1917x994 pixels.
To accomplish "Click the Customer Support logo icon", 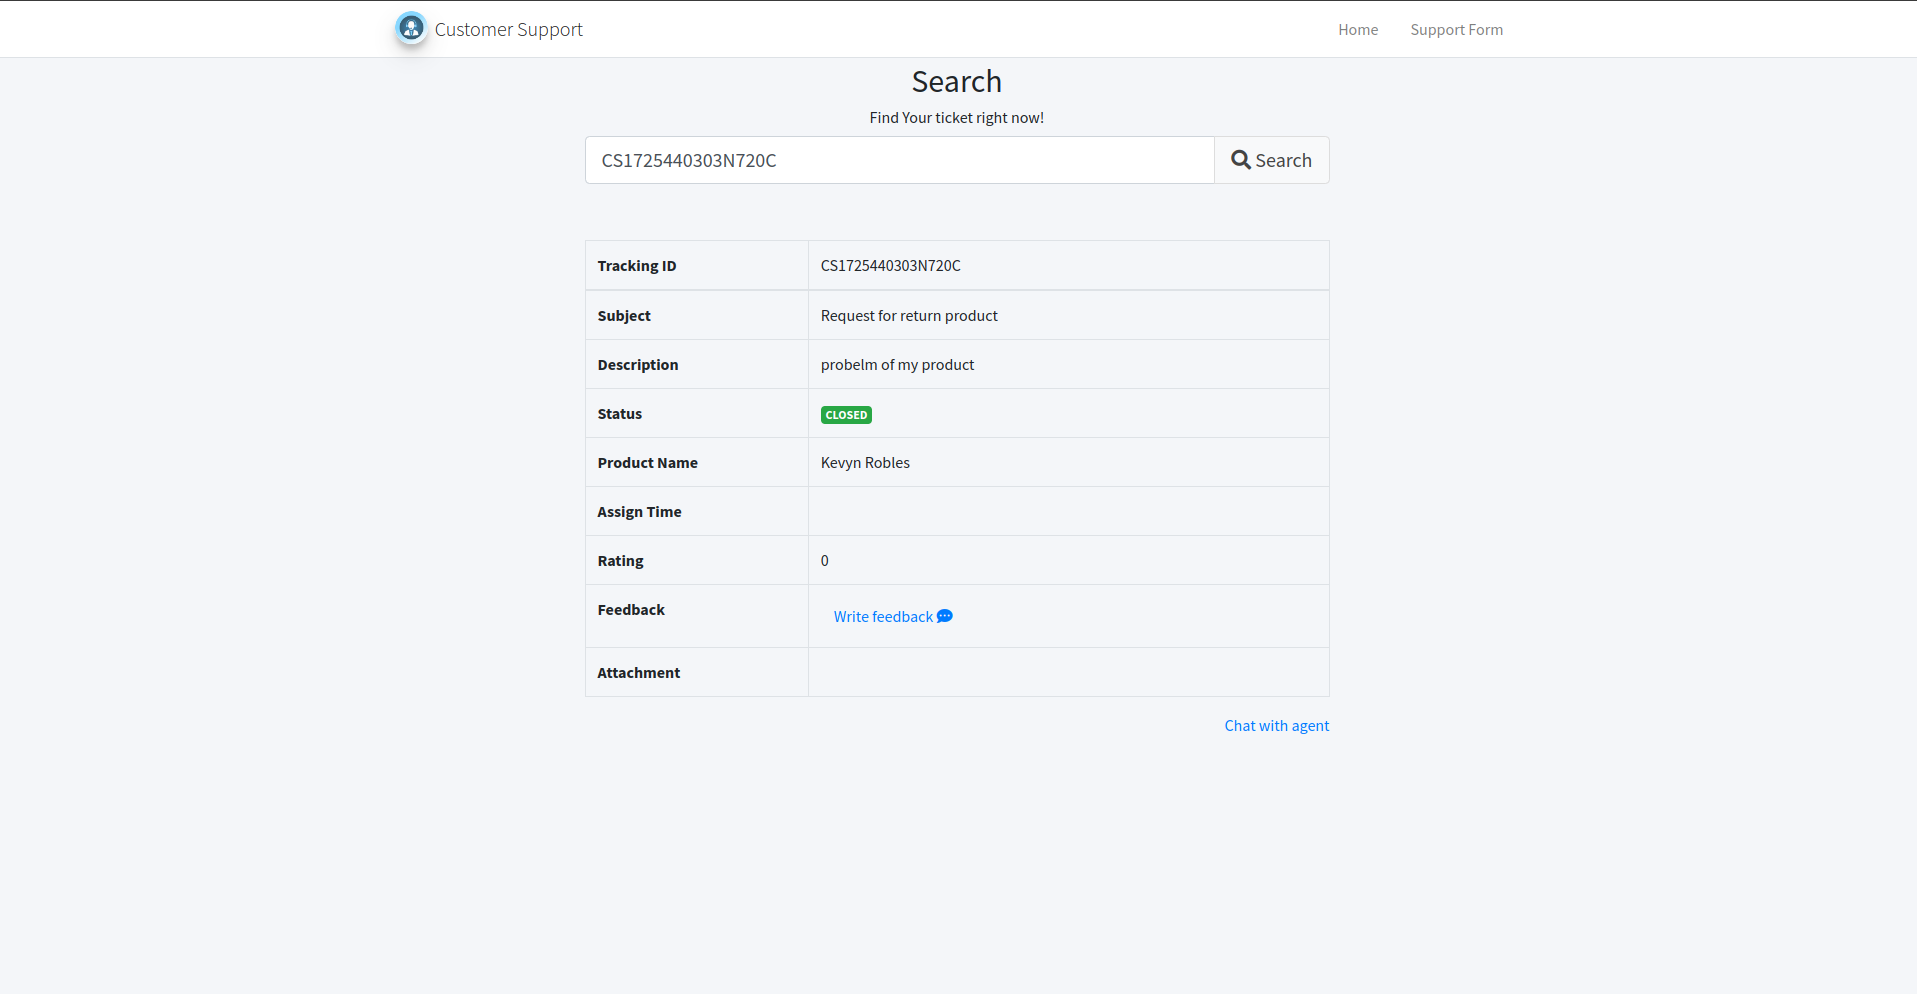I will [x=411, y=28].
